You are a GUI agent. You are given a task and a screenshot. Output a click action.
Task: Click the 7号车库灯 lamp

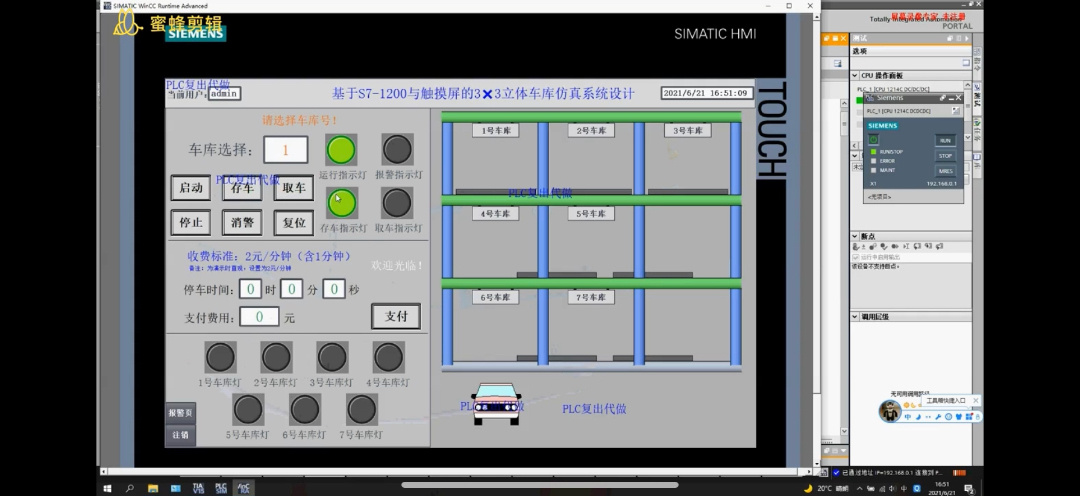tap(362, 409)
